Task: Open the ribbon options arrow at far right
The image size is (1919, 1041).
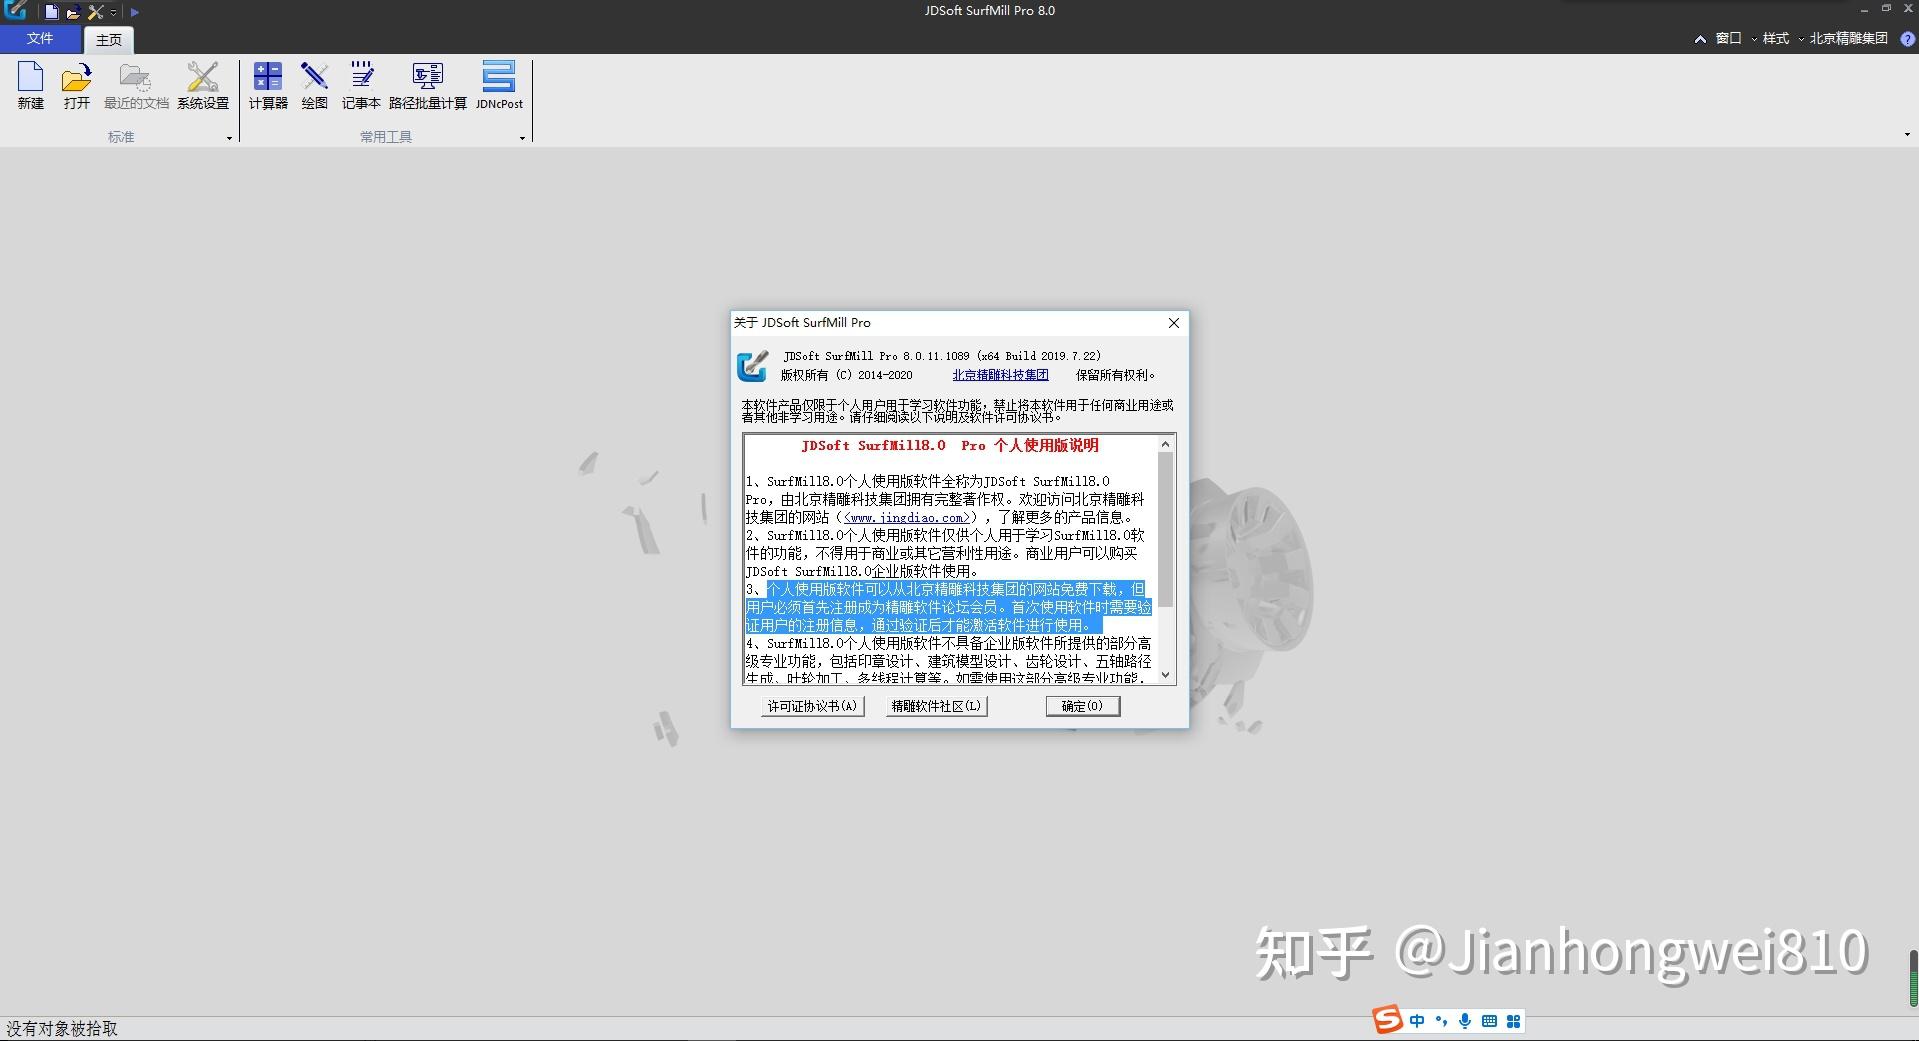Action: (x=1907, y=135)
